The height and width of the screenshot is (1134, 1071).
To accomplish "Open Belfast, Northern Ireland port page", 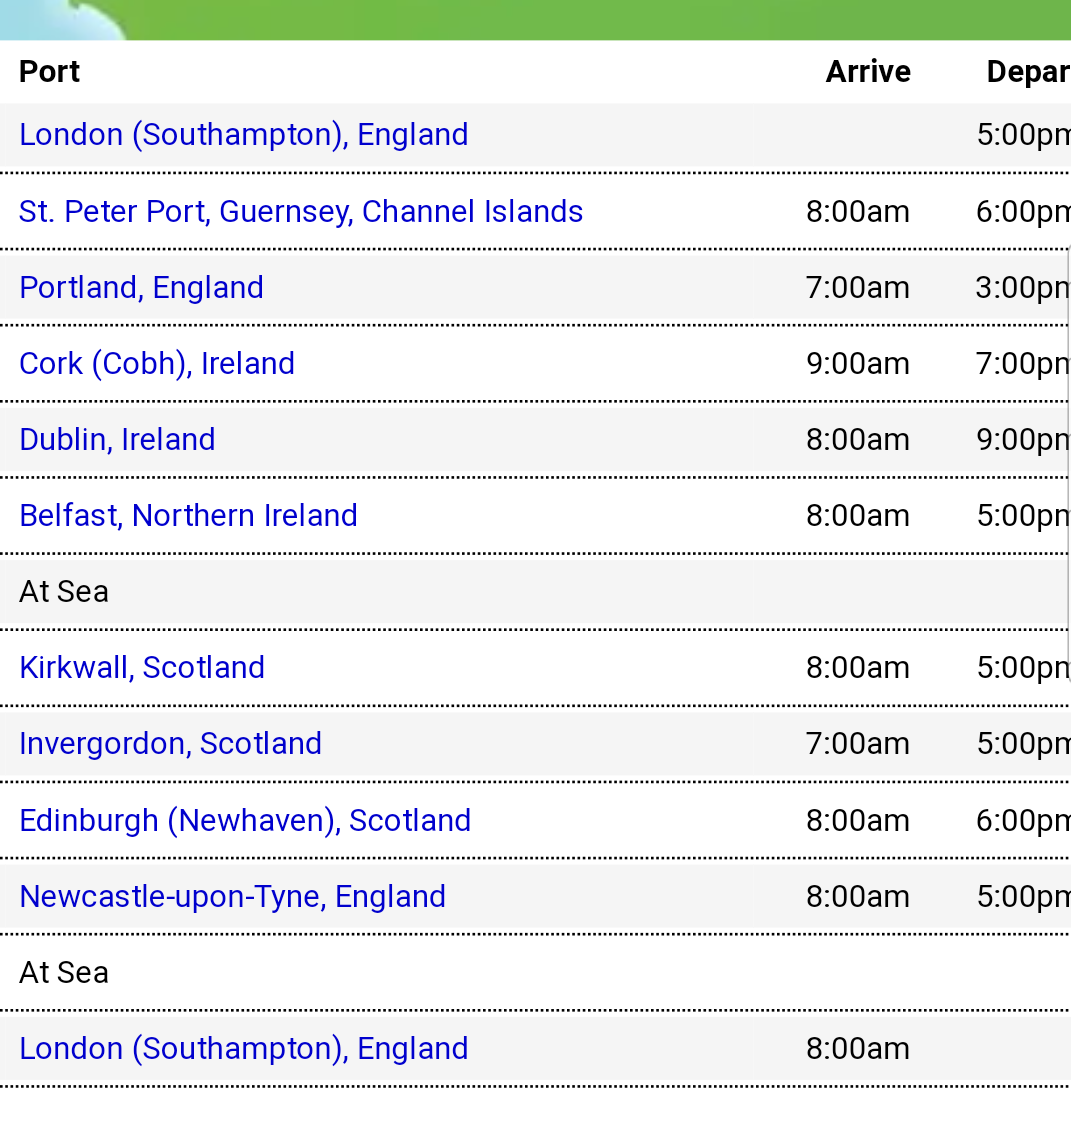I will pyautogui.click(x=188, y=516).
